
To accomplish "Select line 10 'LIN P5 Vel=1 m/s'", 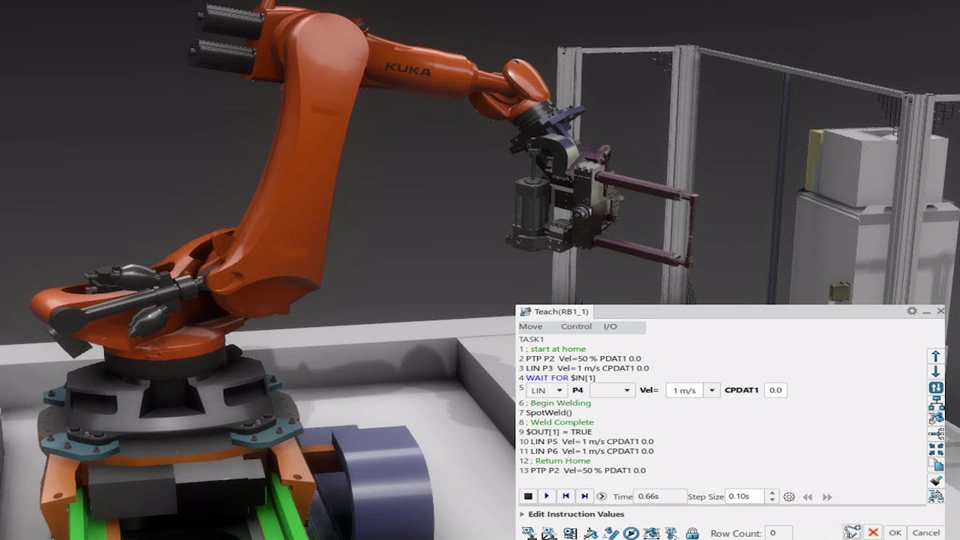I will (586, 441).
